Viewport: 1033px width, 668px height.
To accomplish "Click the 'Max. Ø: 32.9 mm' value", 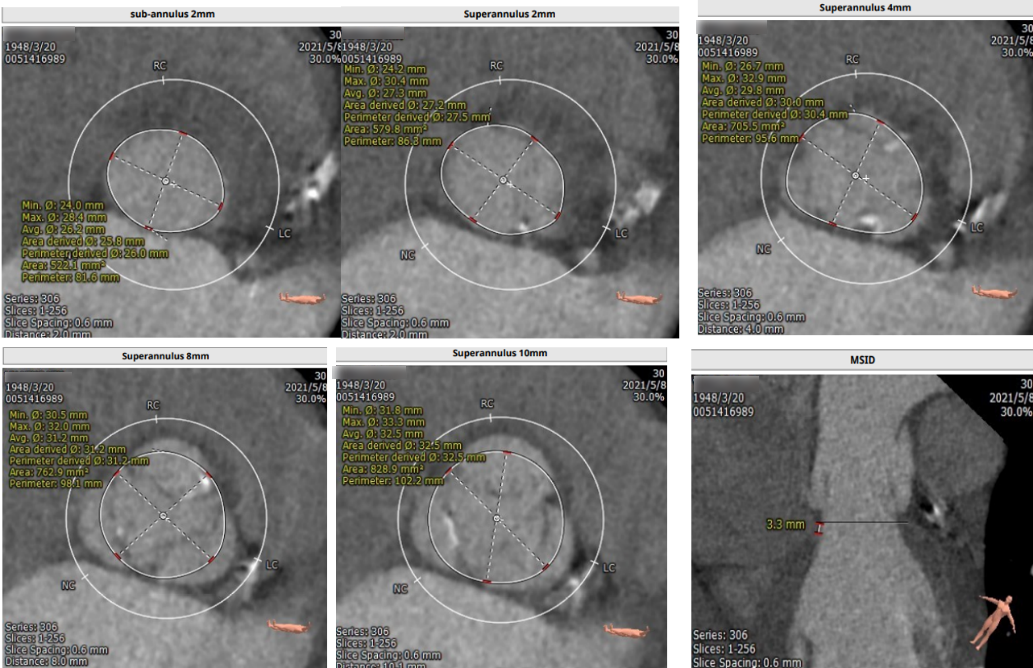I will tap(744, 78).
